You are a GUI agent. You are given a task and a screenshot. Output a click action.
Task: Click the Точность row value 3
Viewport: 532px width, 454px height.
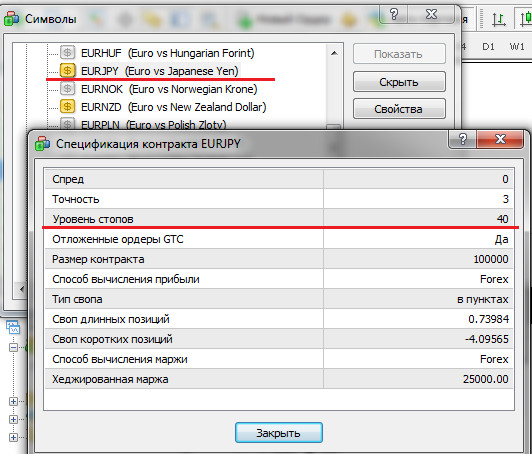pyautogui.click(x=505, y=199)
